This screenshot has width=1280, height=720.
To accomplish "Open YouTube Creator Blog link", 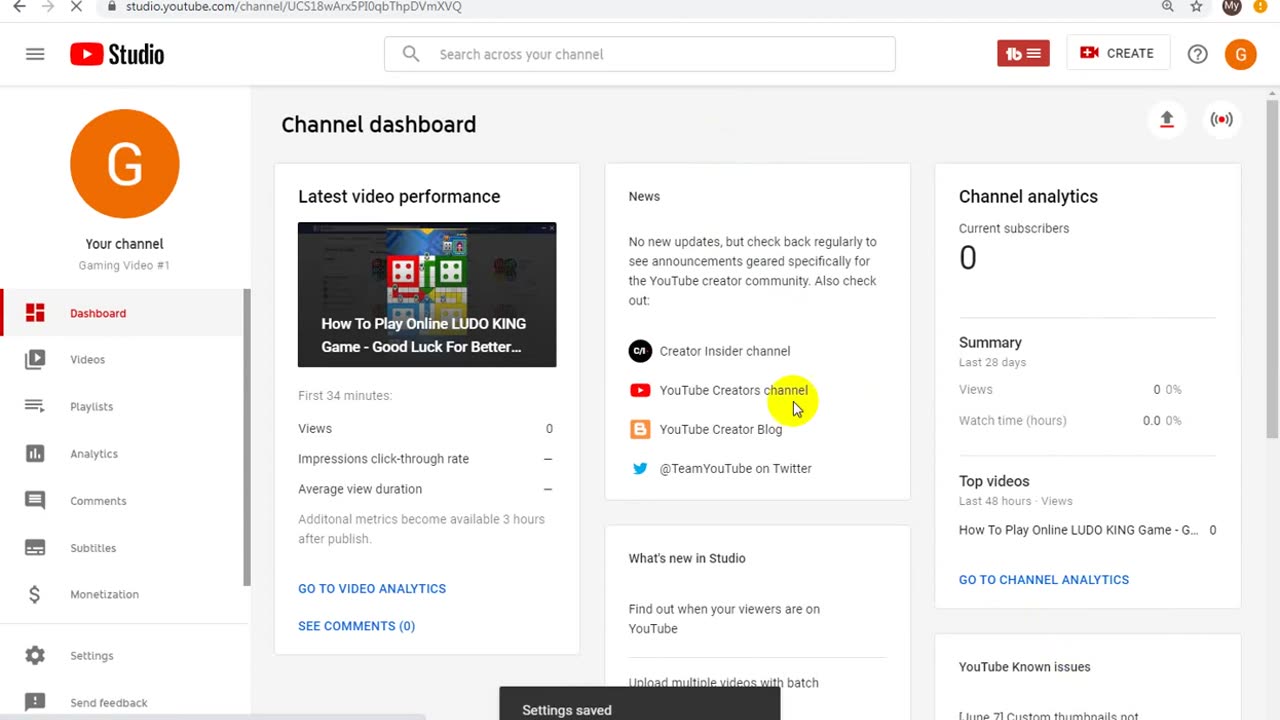I will (x=721, y=429).
